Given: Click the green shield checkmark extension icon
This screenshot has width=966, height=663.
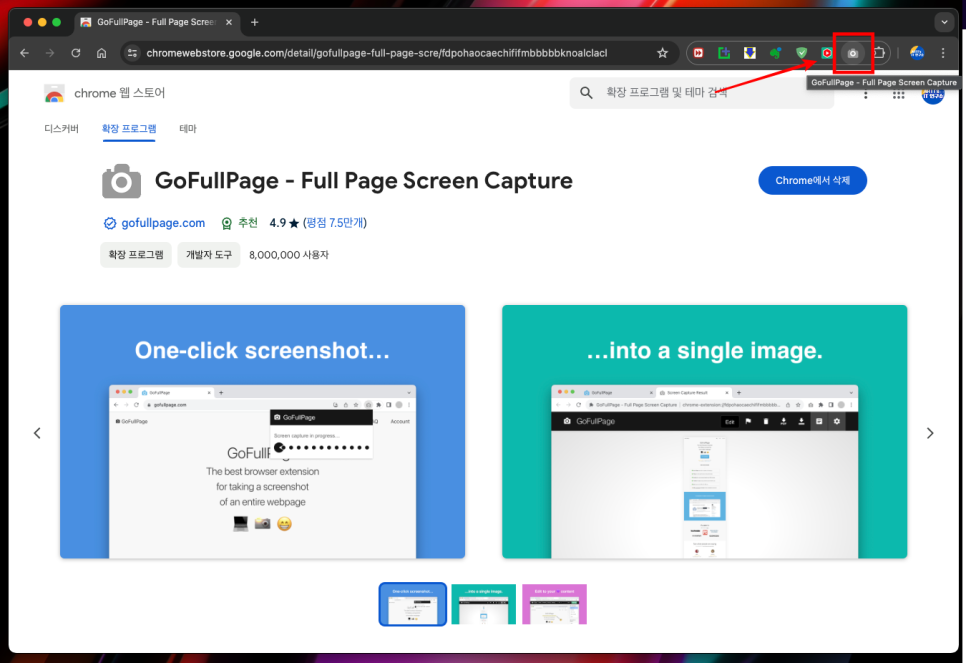Looking at the screenshot, I should [x=801, y=53].
